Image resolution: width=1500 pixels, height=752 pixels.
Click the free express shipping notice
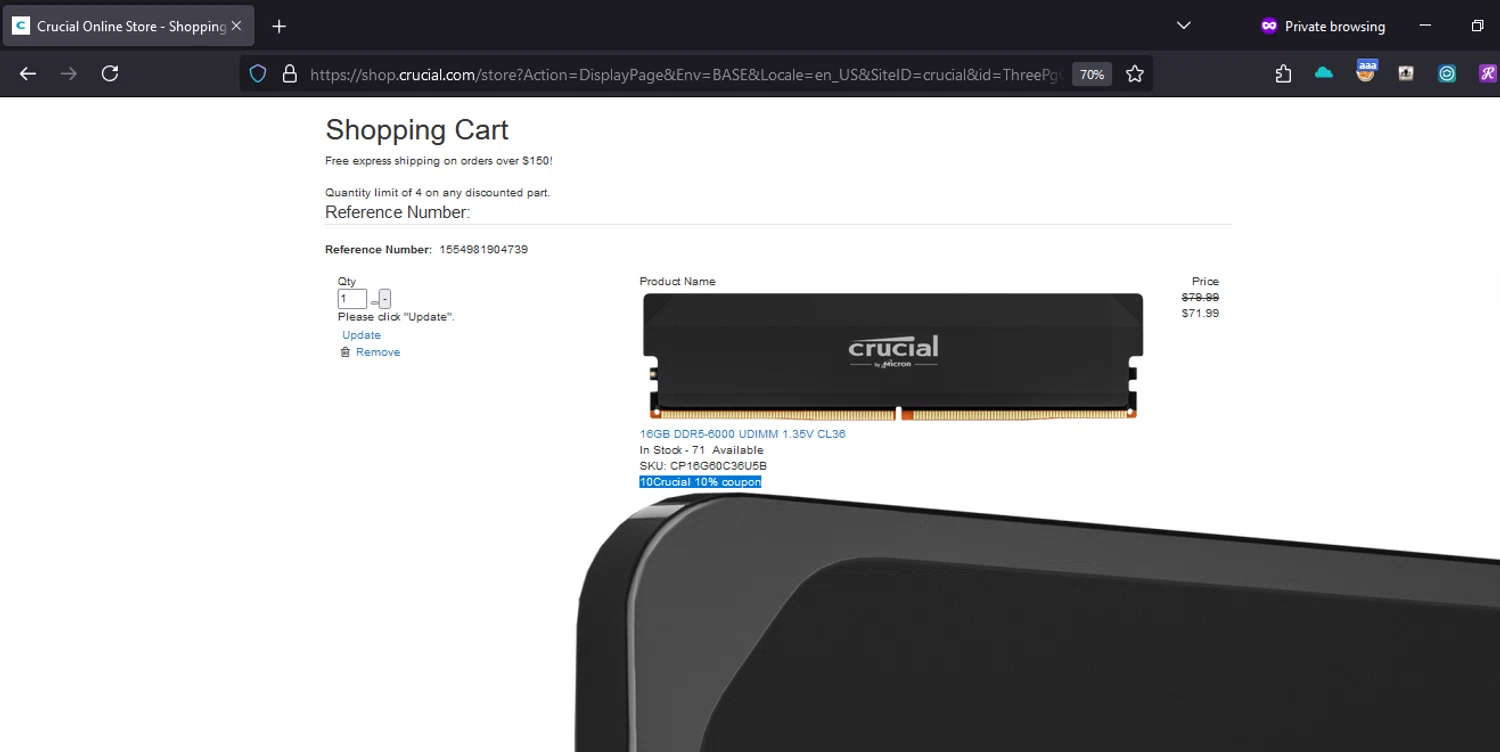tap(439, 161)
